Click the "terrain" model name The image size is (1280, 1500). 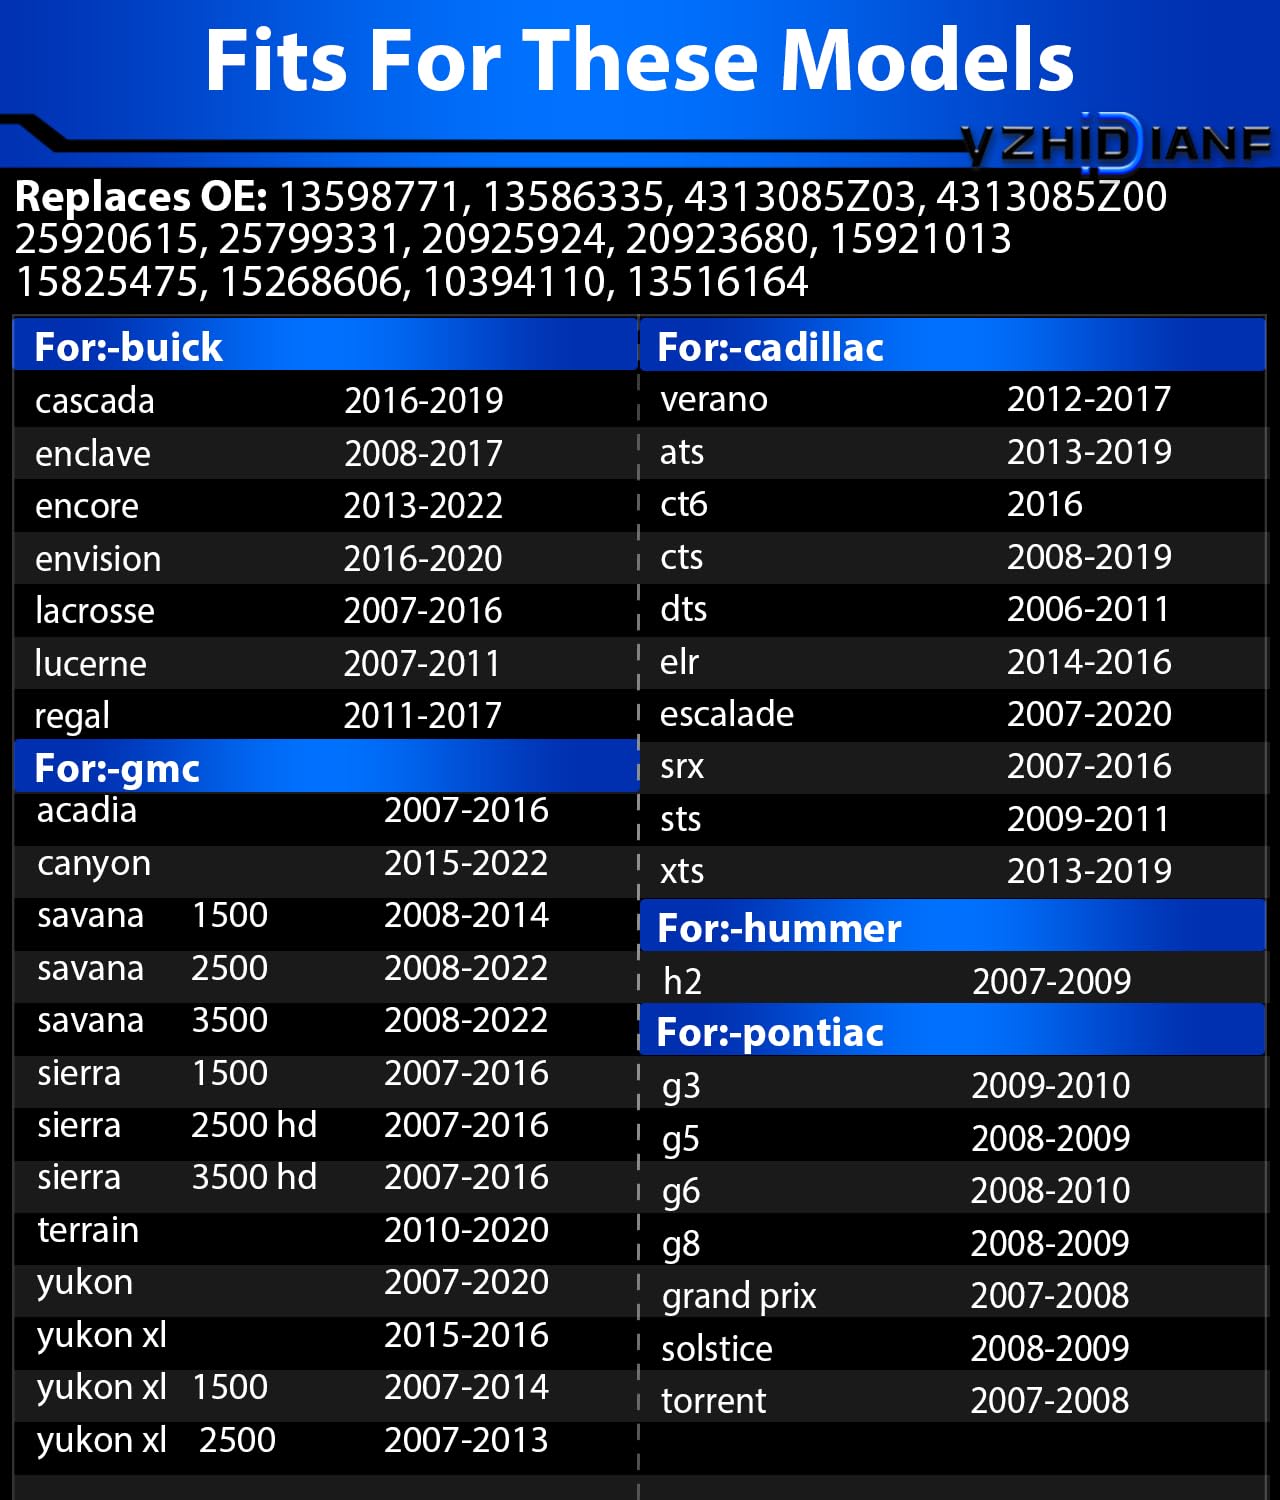click(x=88, y=1230)
